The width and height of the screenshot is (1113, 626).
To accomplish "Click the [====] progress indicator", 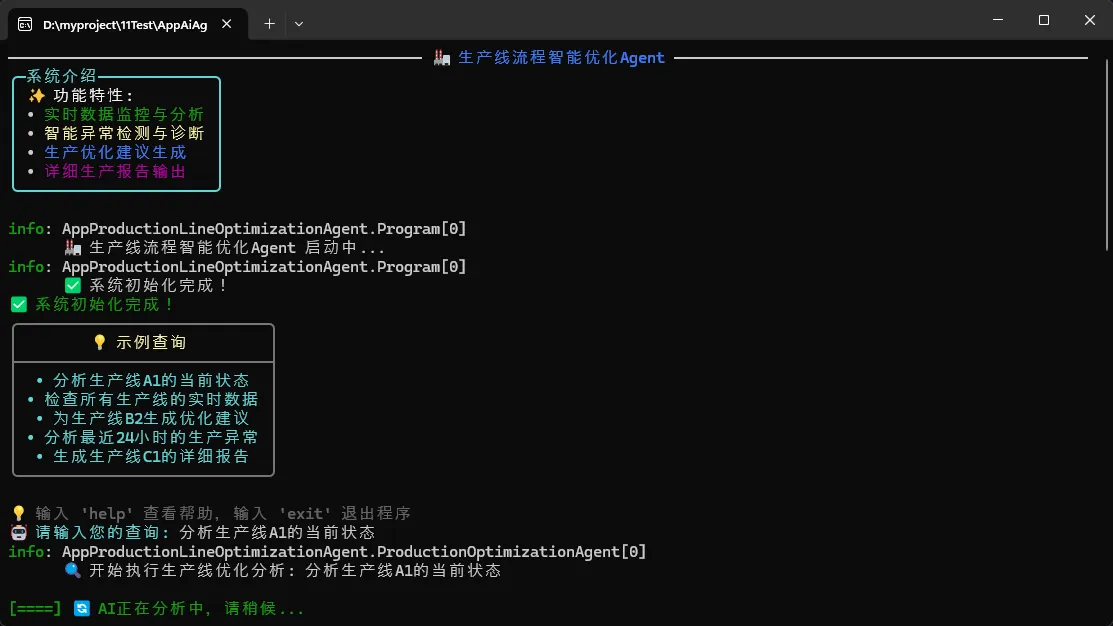I will point(35,608).
